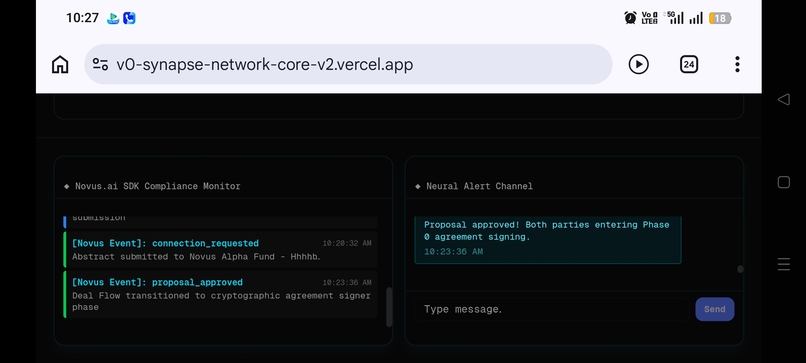Tap the Android back navigation button
The image size is (806, 363).
coord(783,99)
